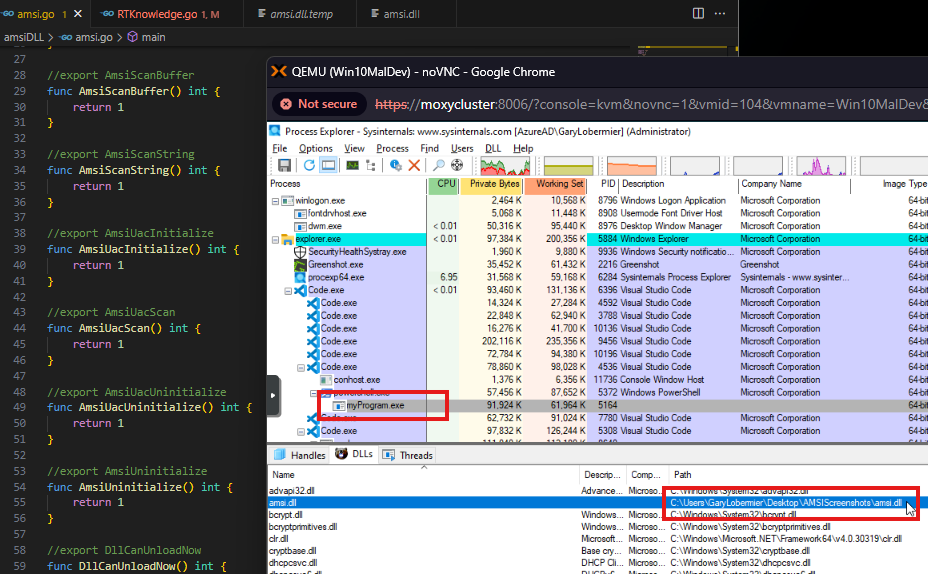Click the Process Explorer title bar icon
The height and width of the screenshot is (574, 928).
click(275, 131)
